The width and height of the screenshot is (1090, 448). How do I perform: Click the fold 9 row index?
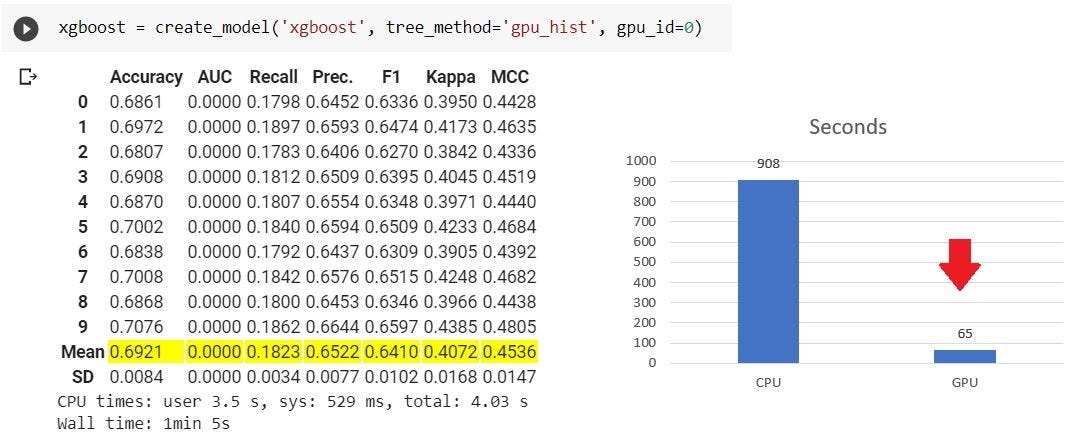click(x=82, y=327)
